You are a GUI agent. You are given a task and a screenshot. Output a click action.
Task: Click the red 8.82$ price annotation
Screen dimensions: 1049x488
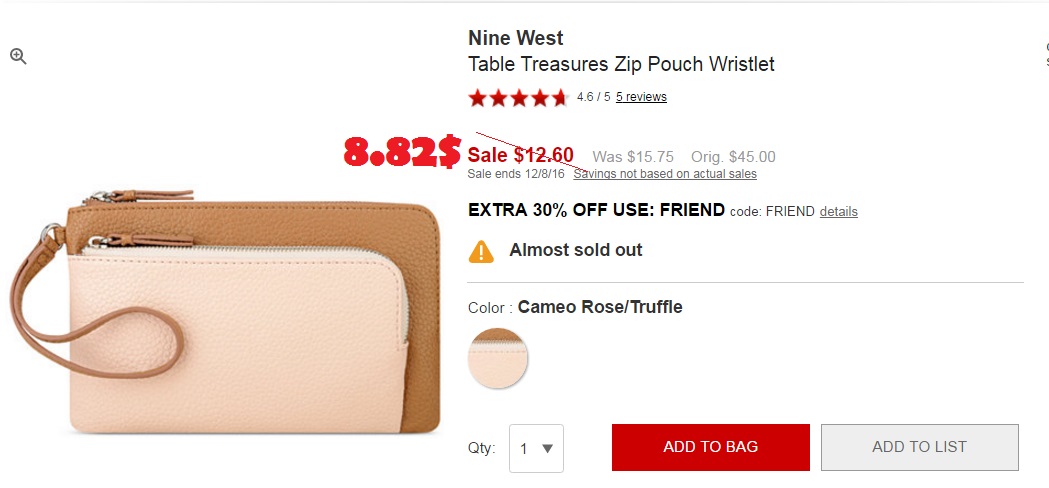(x=402, y=152)
